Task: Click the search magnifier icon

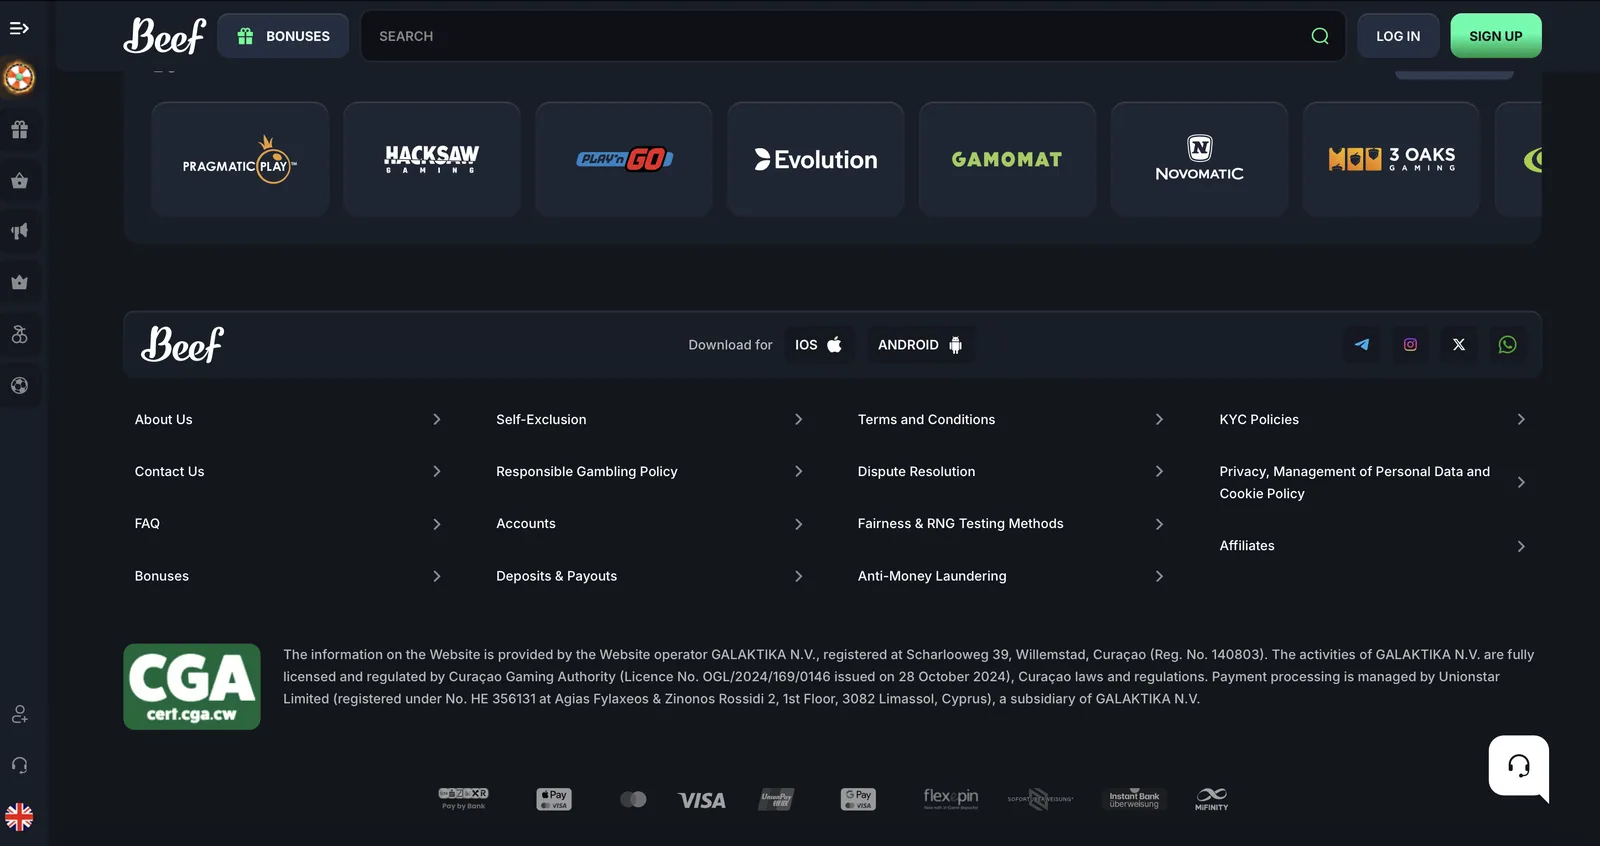Action: pos(1320,36)
